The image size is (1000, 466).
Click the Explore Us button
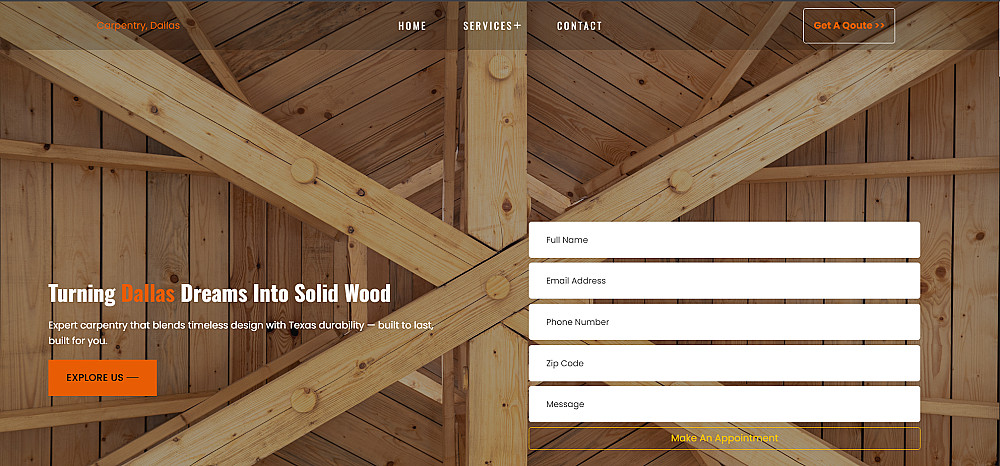[x=103, y=377]
